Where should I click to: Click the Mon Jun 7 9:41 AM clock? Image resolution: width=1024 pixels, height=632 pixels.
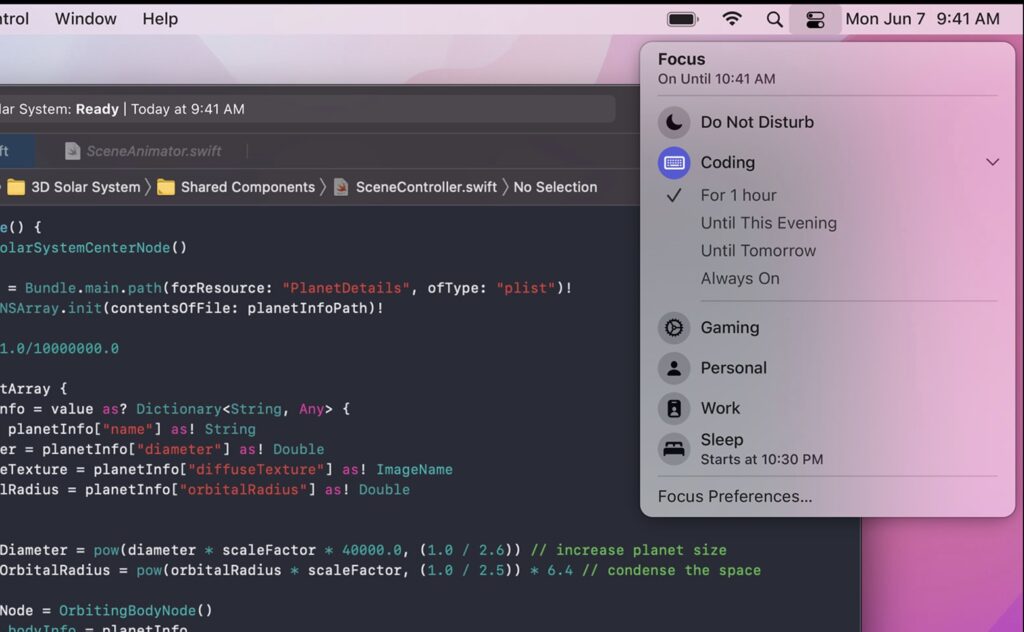(922, 19)
